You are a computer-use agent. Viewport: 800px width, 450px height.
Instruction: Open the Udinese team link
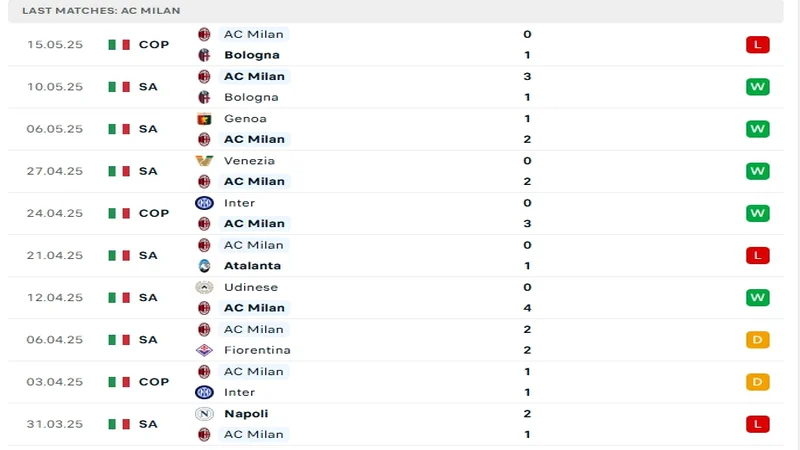coord(251,287)
